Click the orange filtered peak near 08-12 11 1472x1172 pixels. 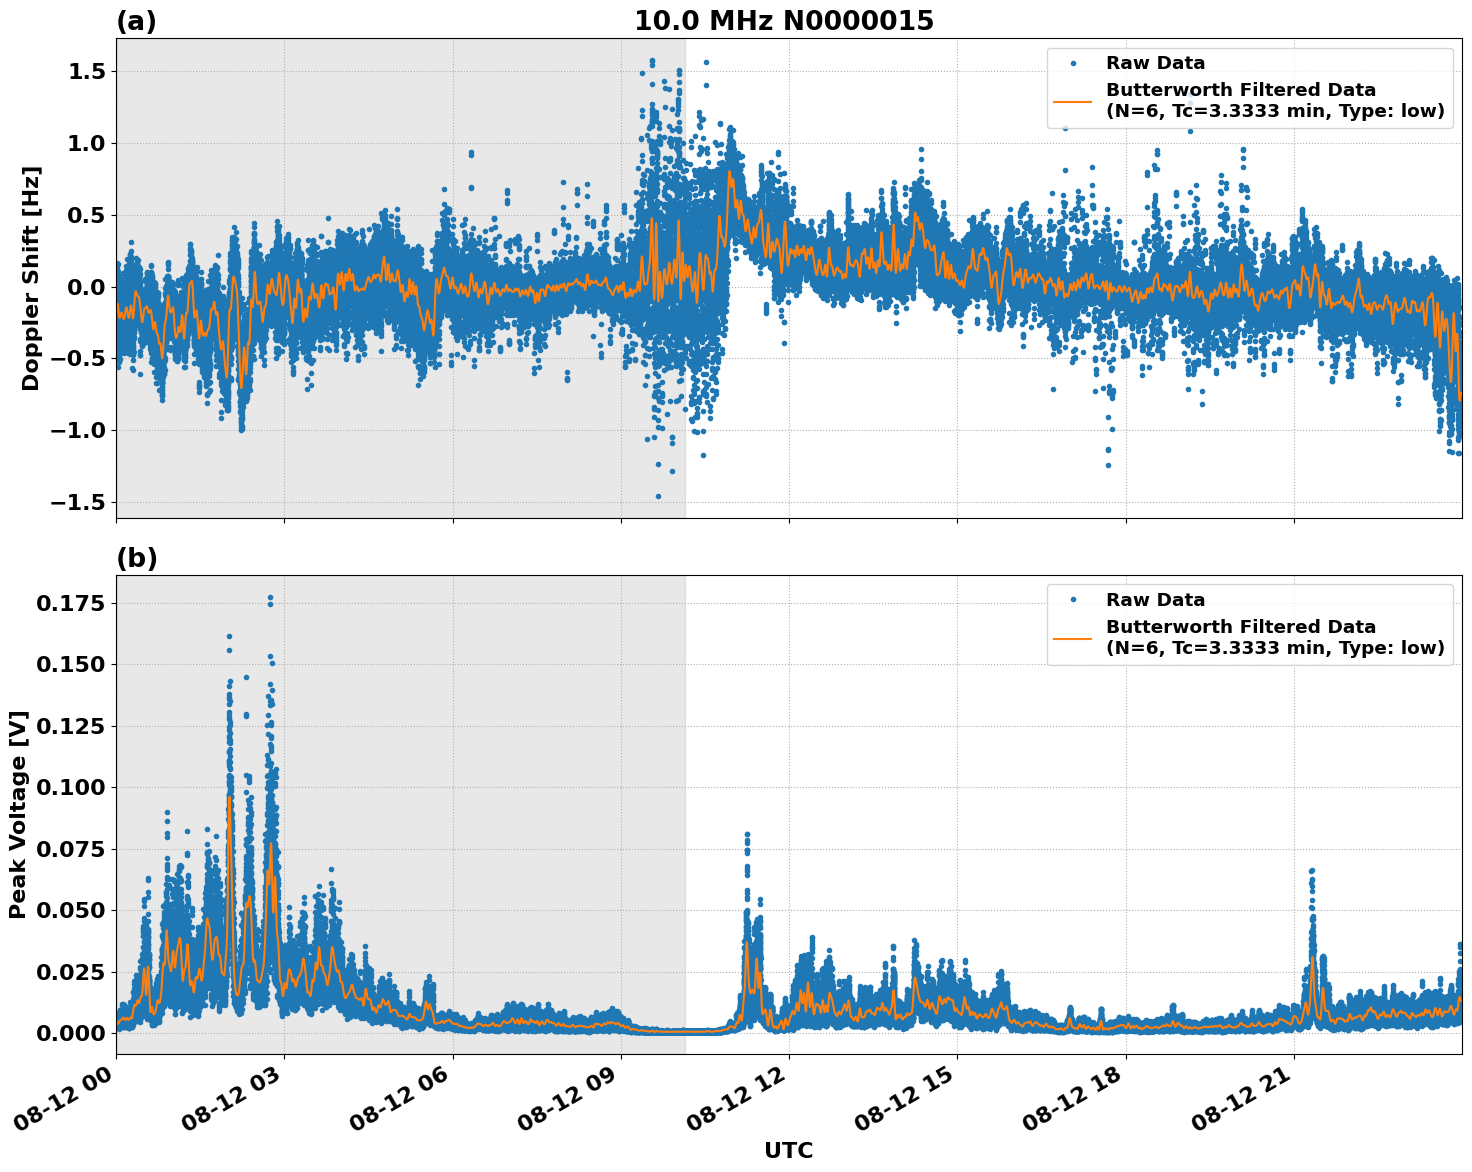[745, 943]
